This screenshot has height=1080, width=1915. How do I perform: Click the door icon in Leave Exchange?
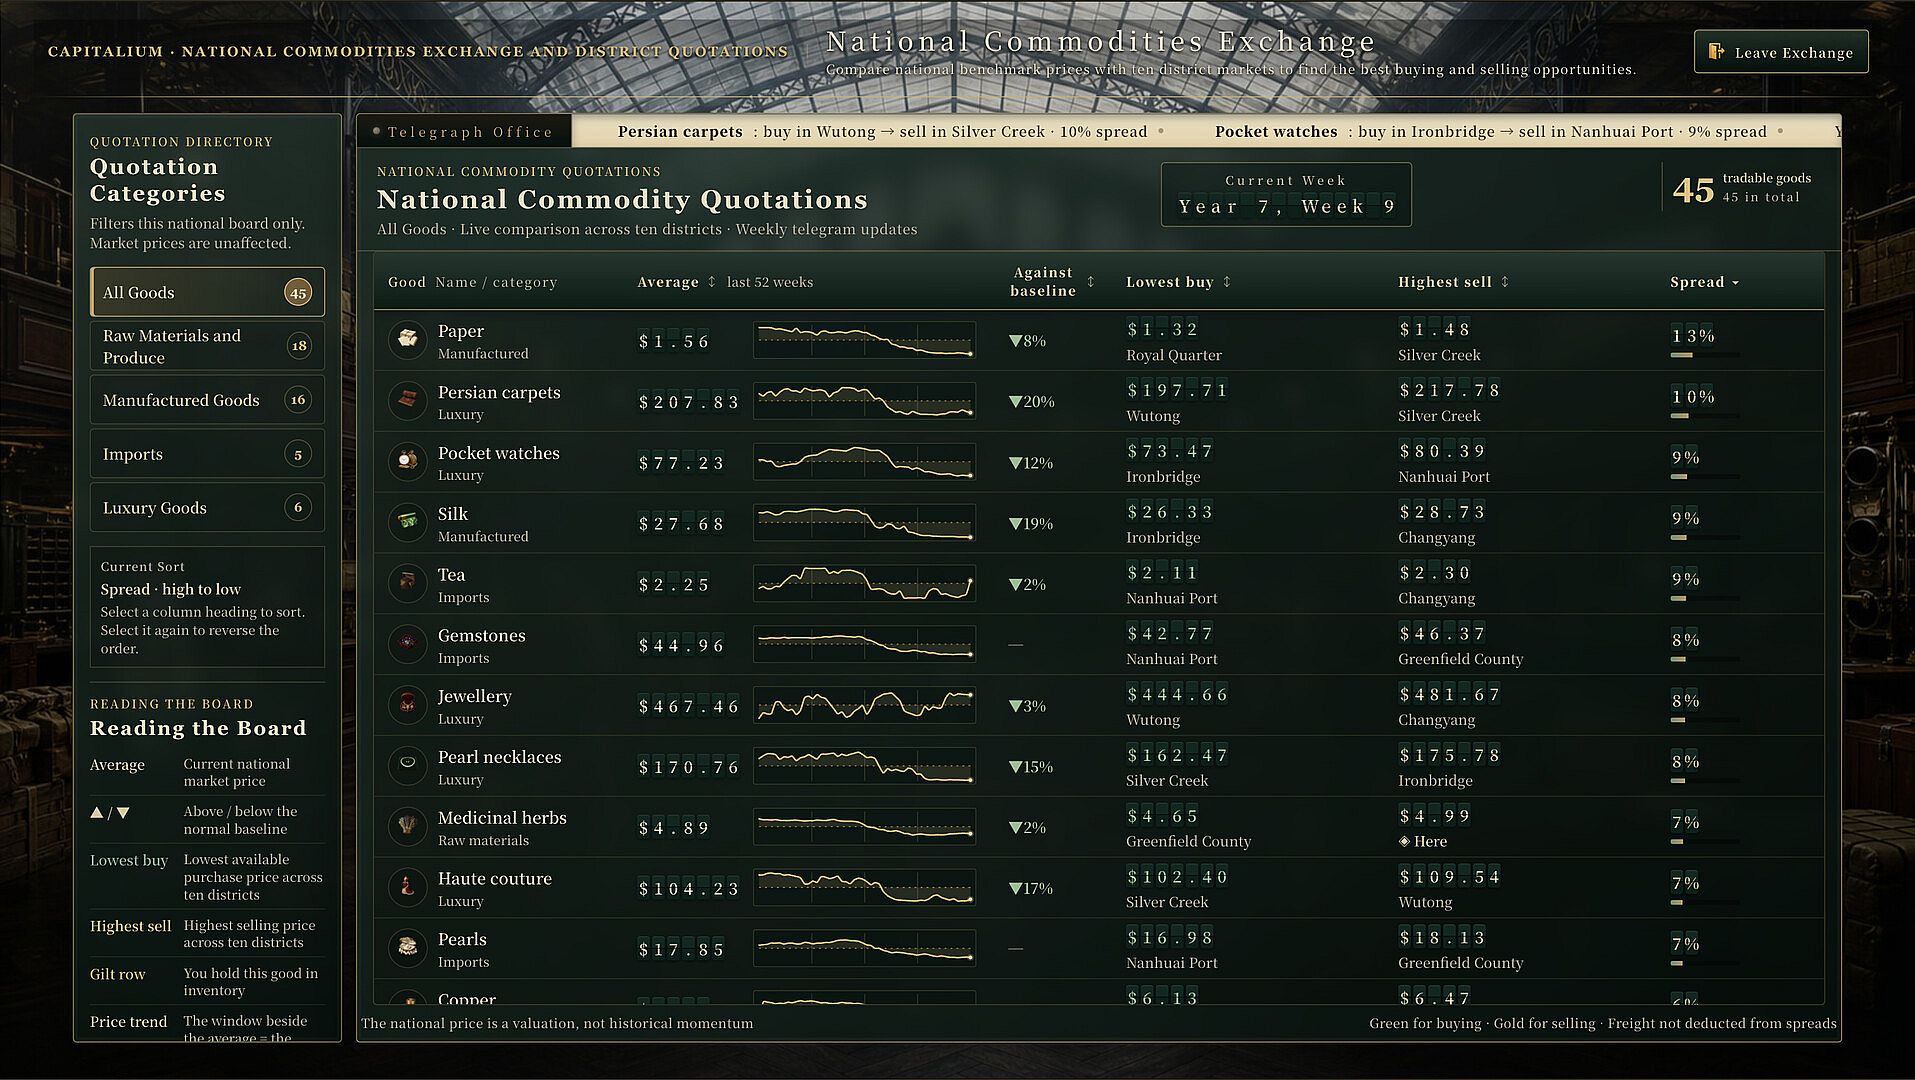(x=1716, y=52)
